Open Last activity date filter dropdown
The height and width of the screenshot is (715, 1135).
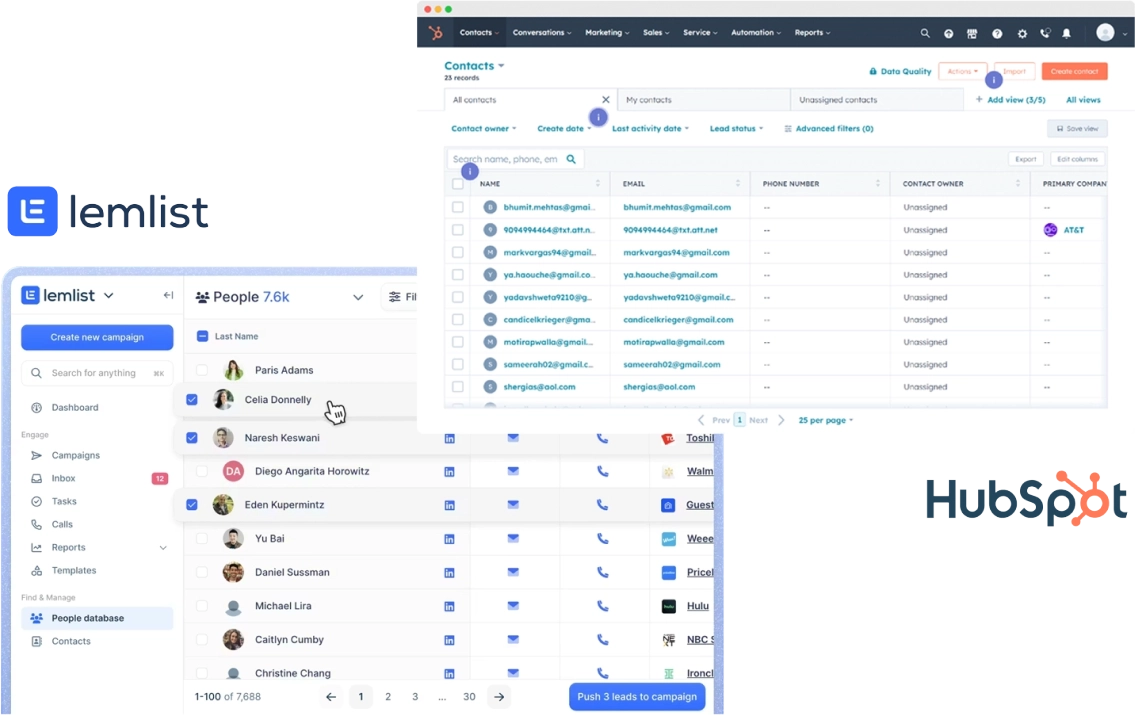coord(650,129)
